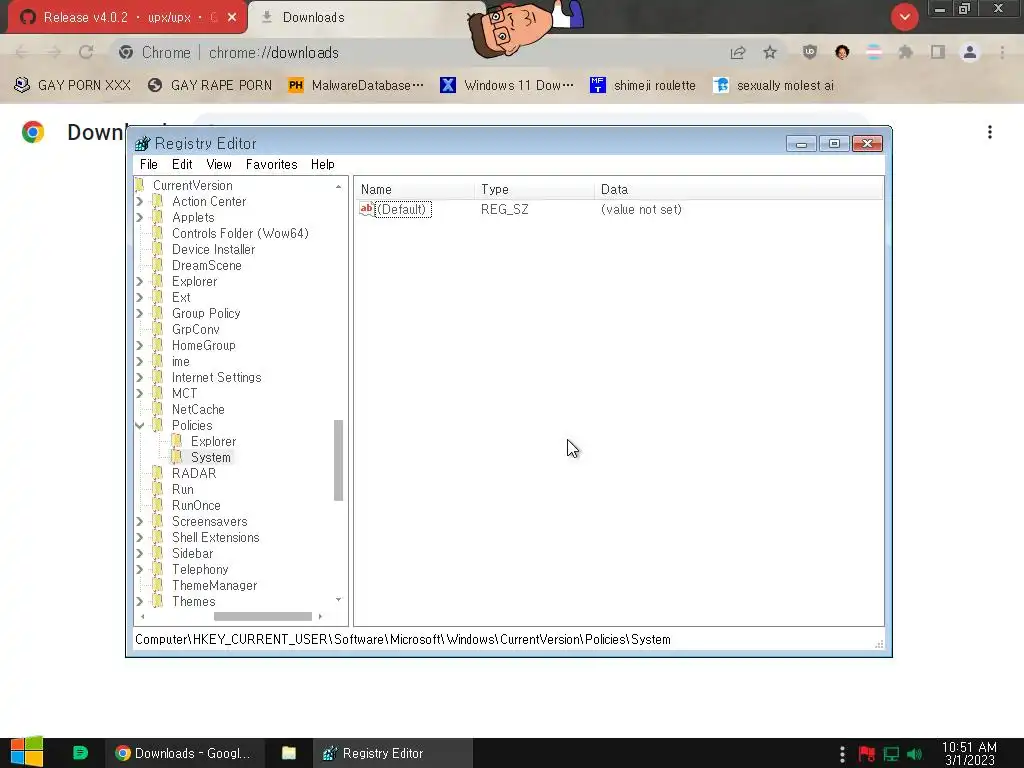Image resolution: width=1024 pixels, height=768 pixels.
Task: Select the NetCache registry key
Action: [x=198, y=409]
